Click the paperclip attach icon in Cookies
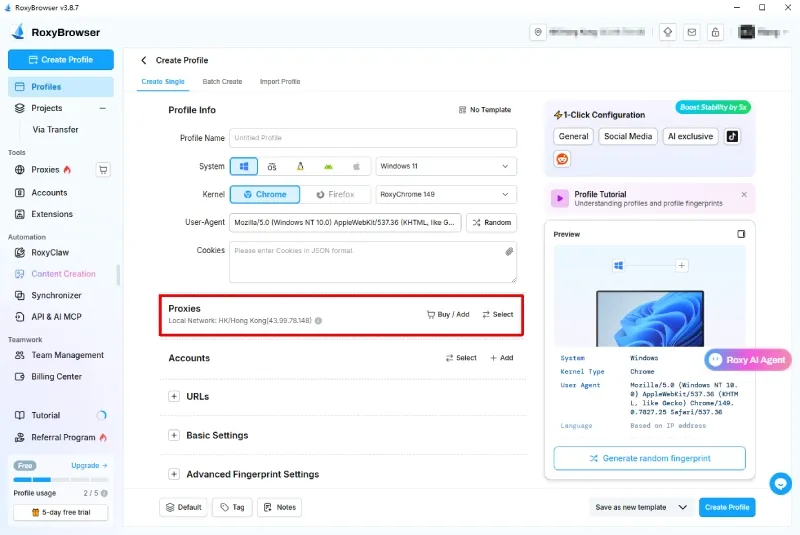 [x=509, y=251]
